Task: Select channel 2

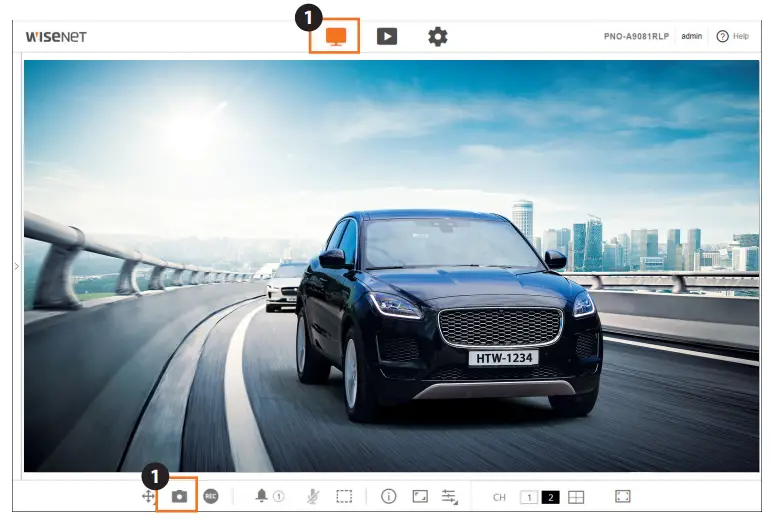Action: [550, 497]
